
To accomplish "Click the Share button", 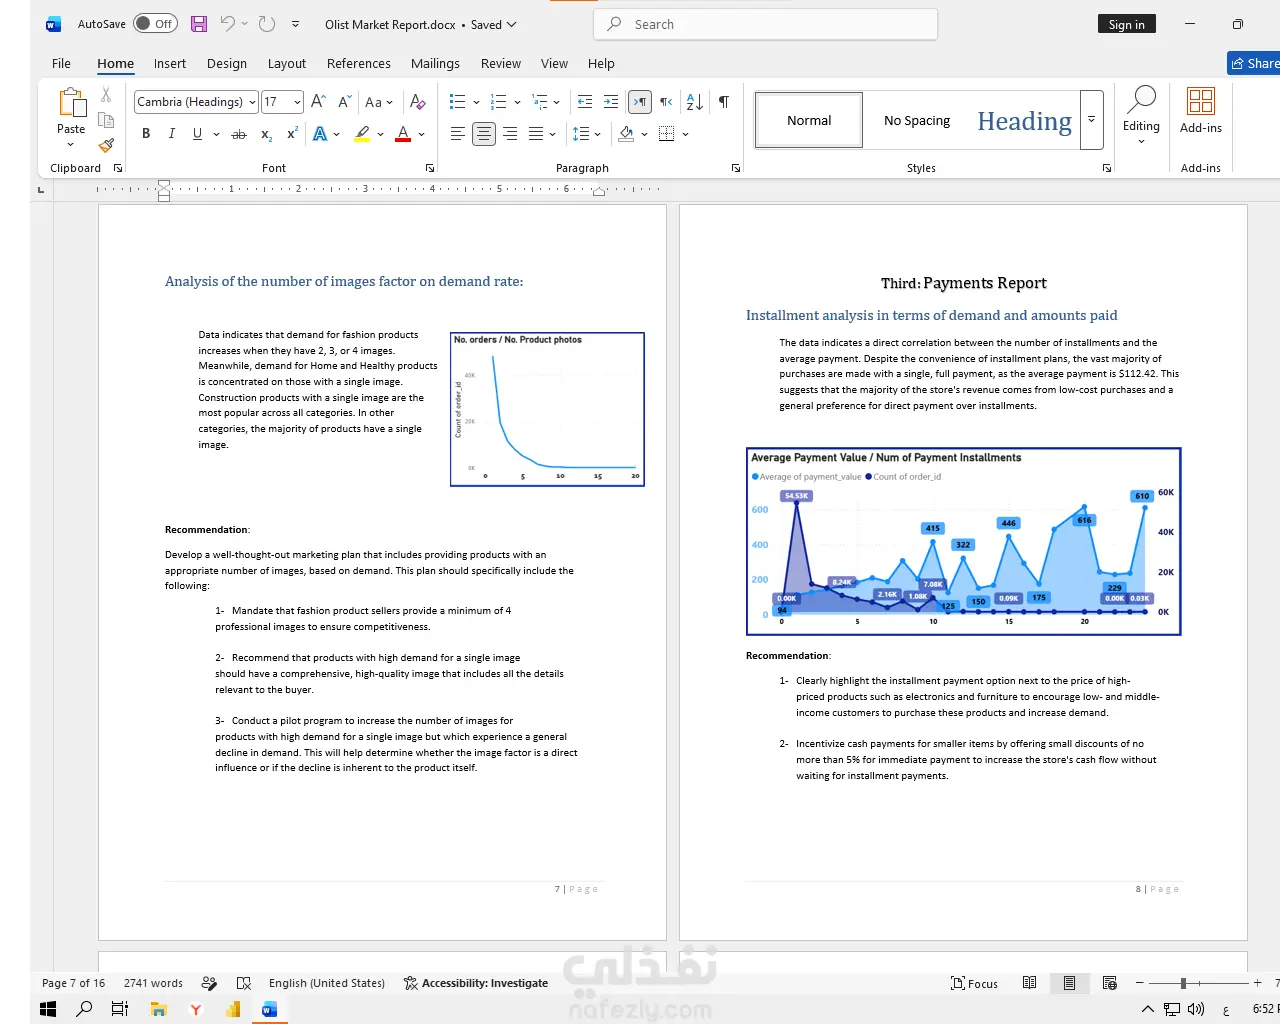I will (1254, 63).
